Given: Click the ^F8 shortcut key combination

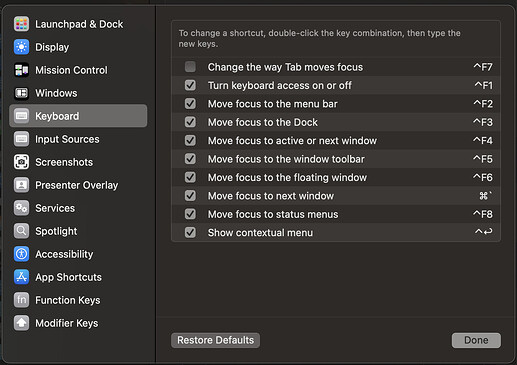Looking at the screenshot, I should point(483,214).
